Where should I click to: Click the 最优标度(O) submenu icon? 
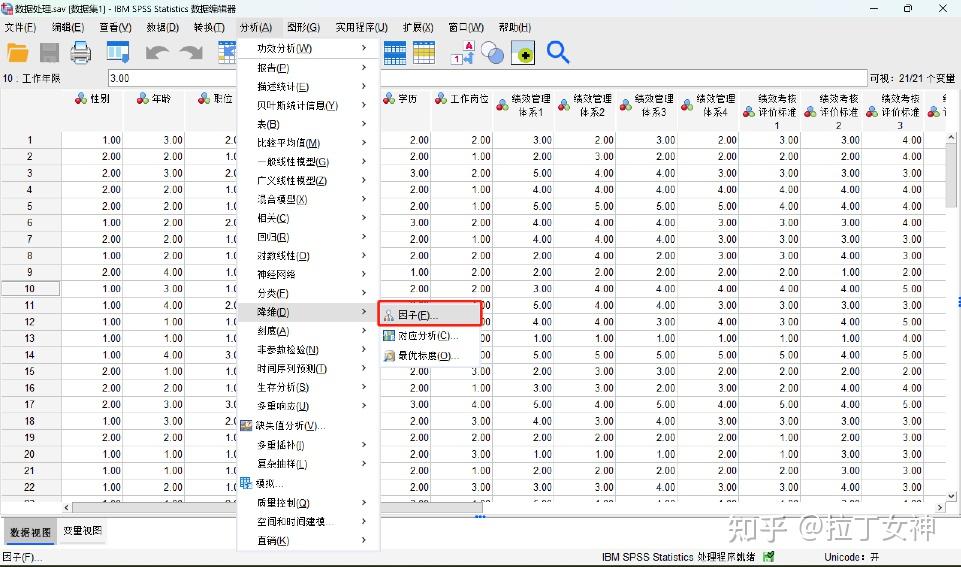(389, 356)
